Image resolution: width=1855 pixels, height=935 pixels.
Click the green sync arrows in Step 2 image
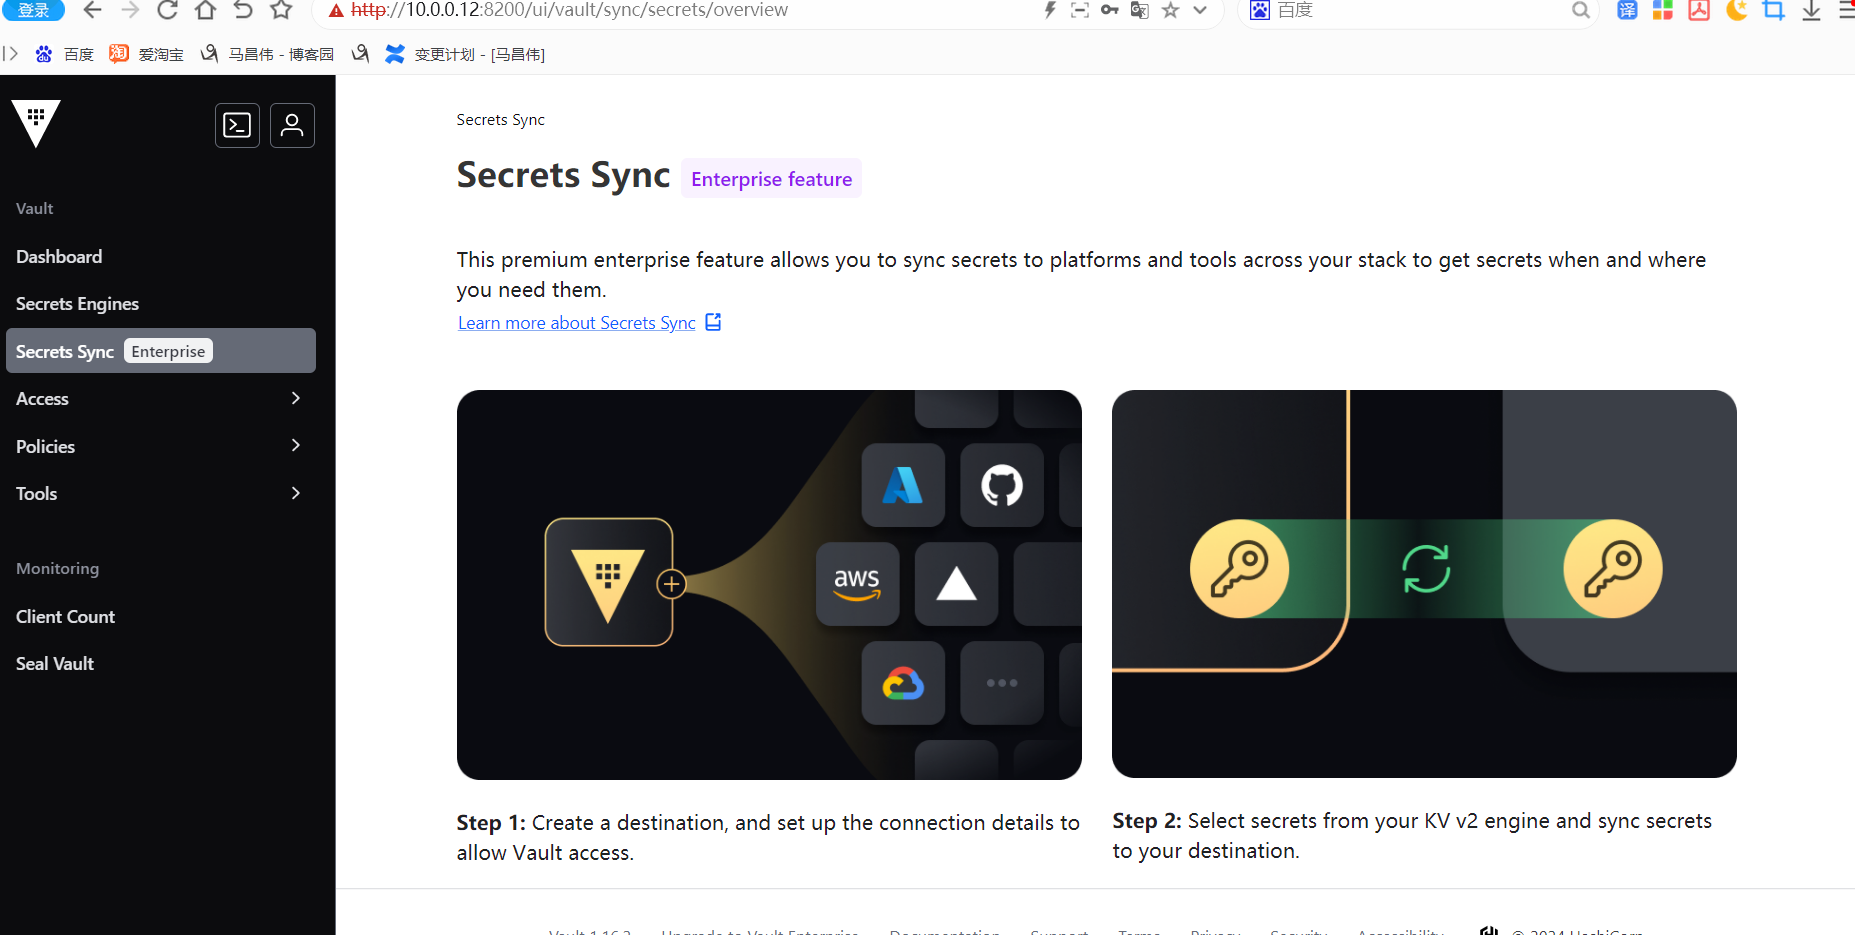pos(1426,569)
